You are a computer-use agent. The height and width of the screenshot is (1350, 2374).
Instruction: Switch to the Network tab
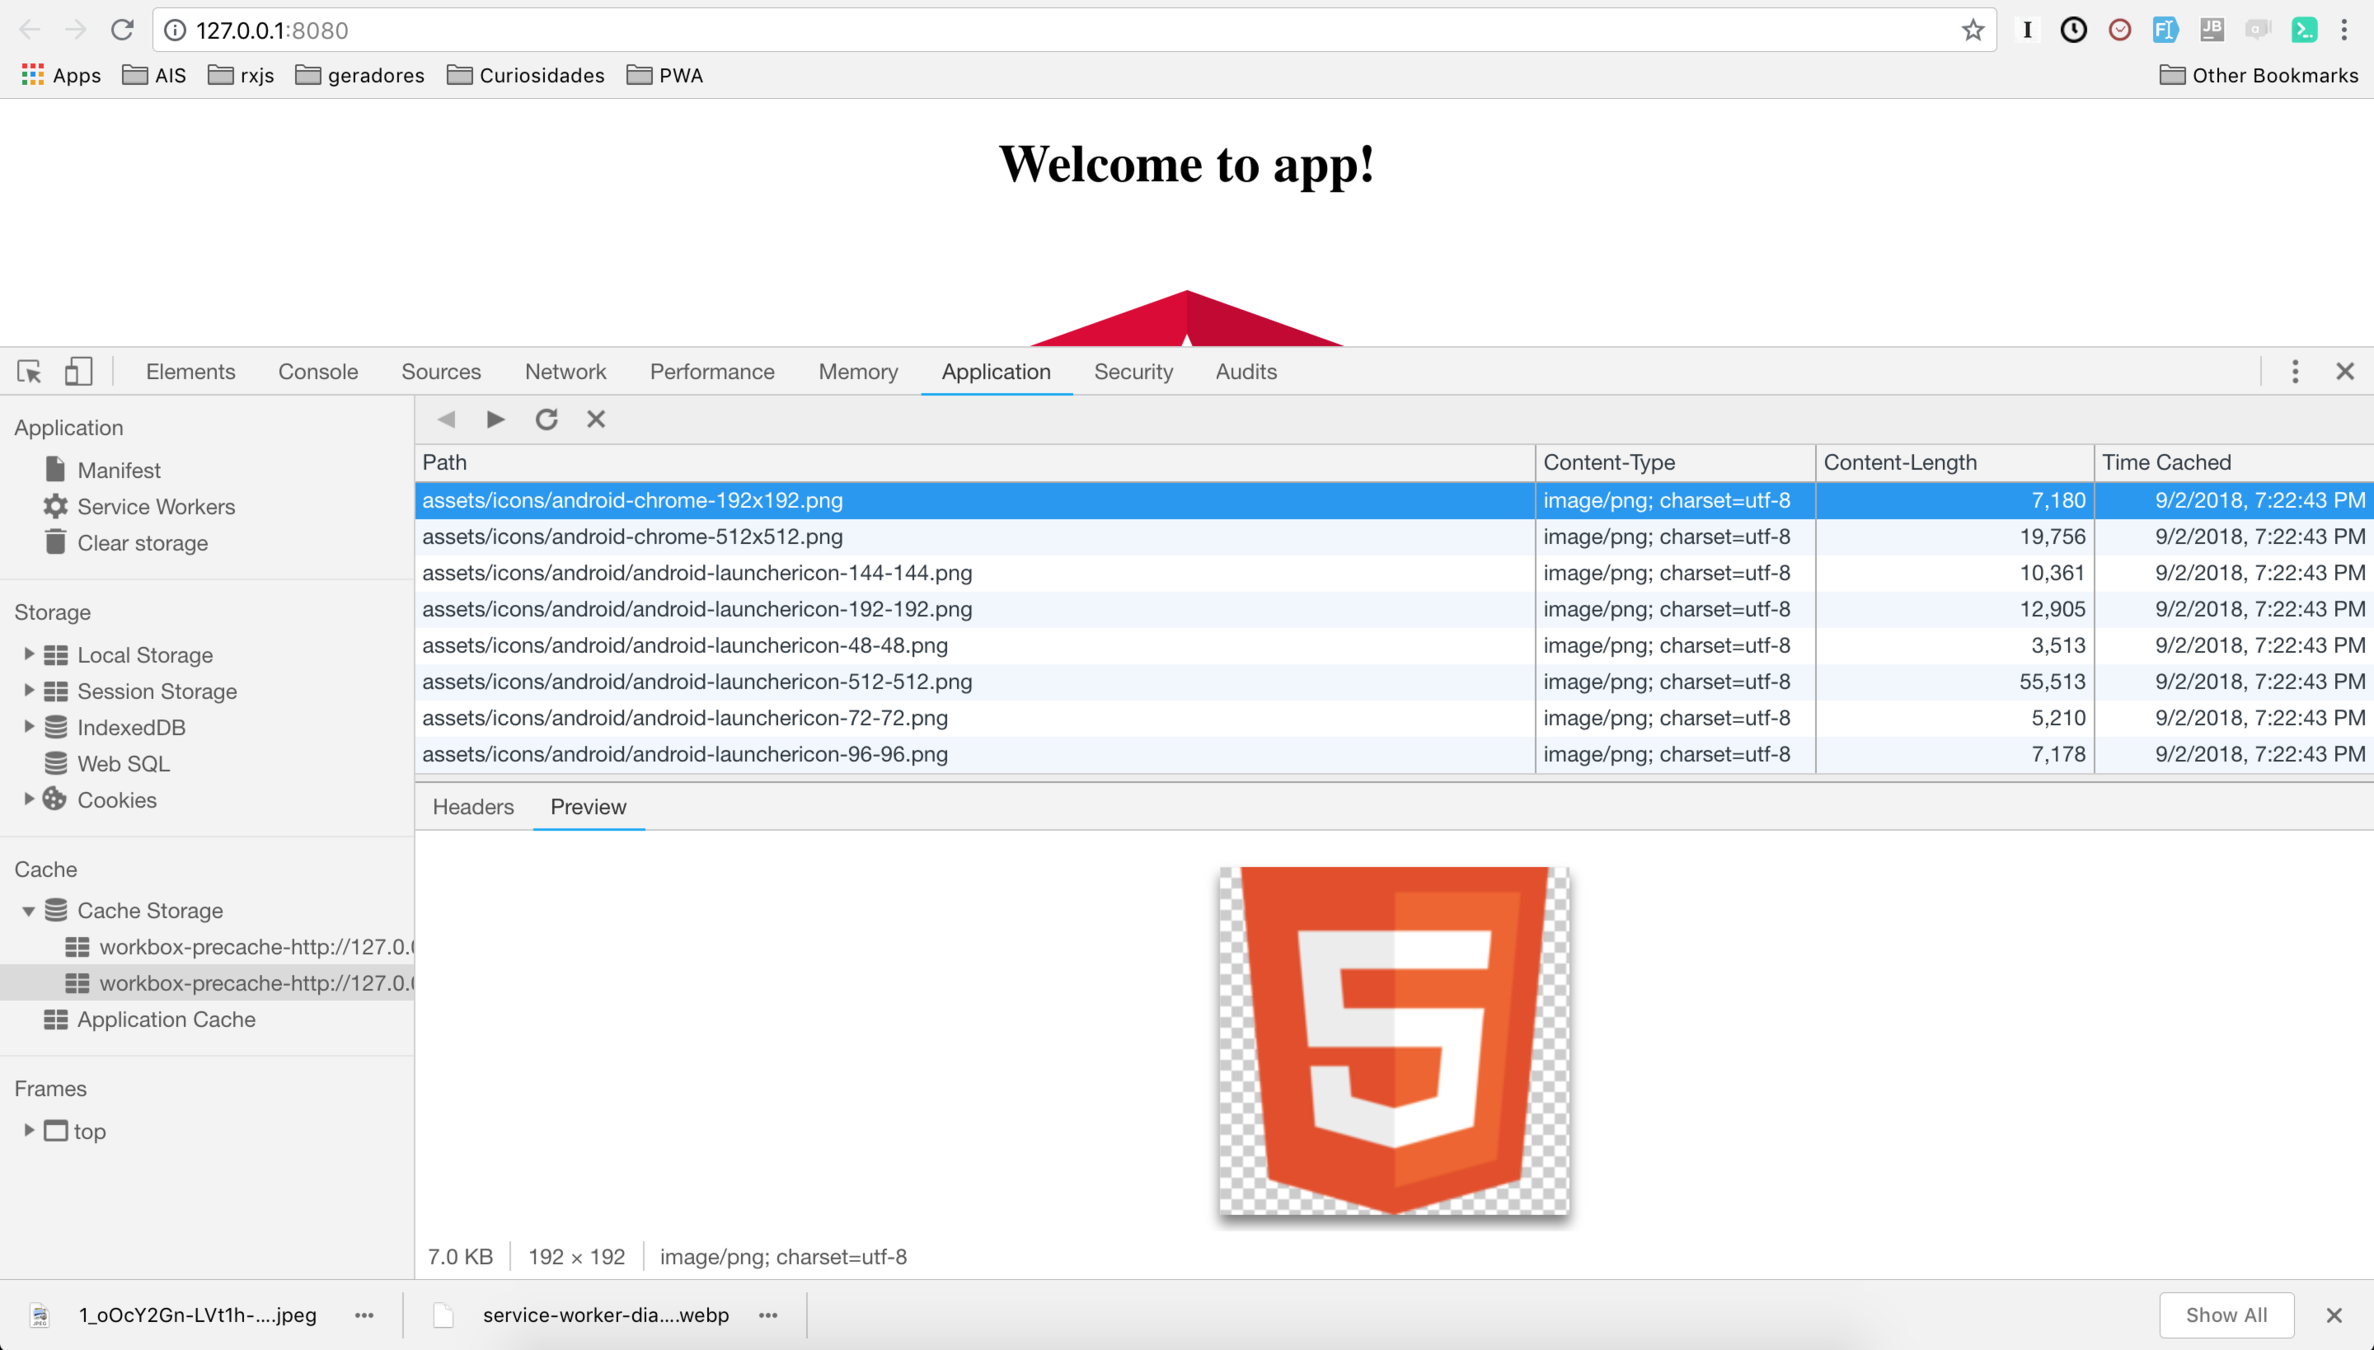[565, 372]
